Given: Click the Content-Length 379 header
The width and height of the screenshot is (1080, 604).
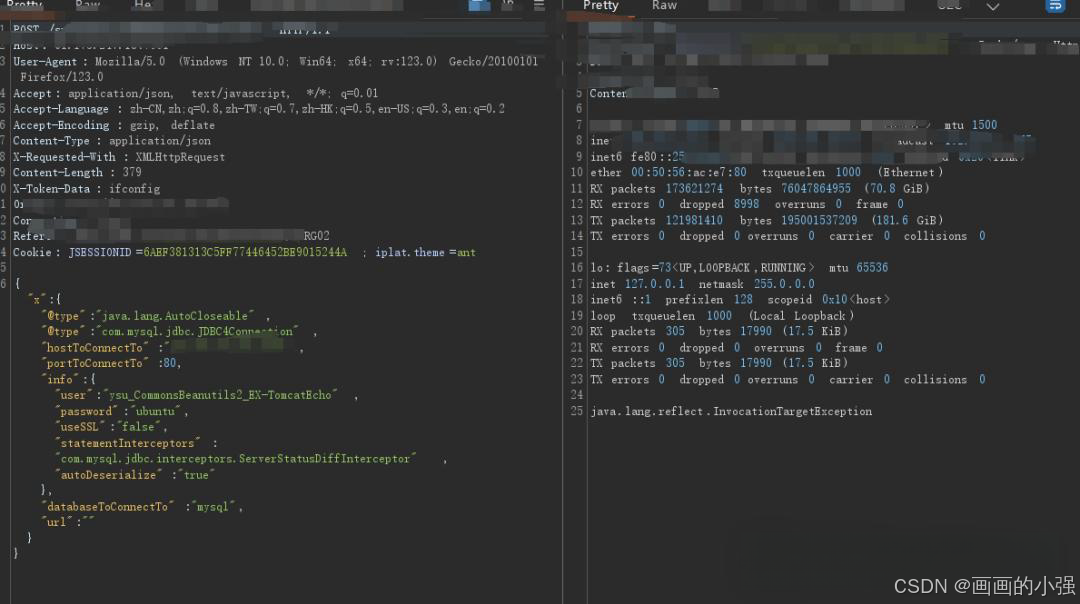Looking at the screenshot, I should [x=77, y=172].
